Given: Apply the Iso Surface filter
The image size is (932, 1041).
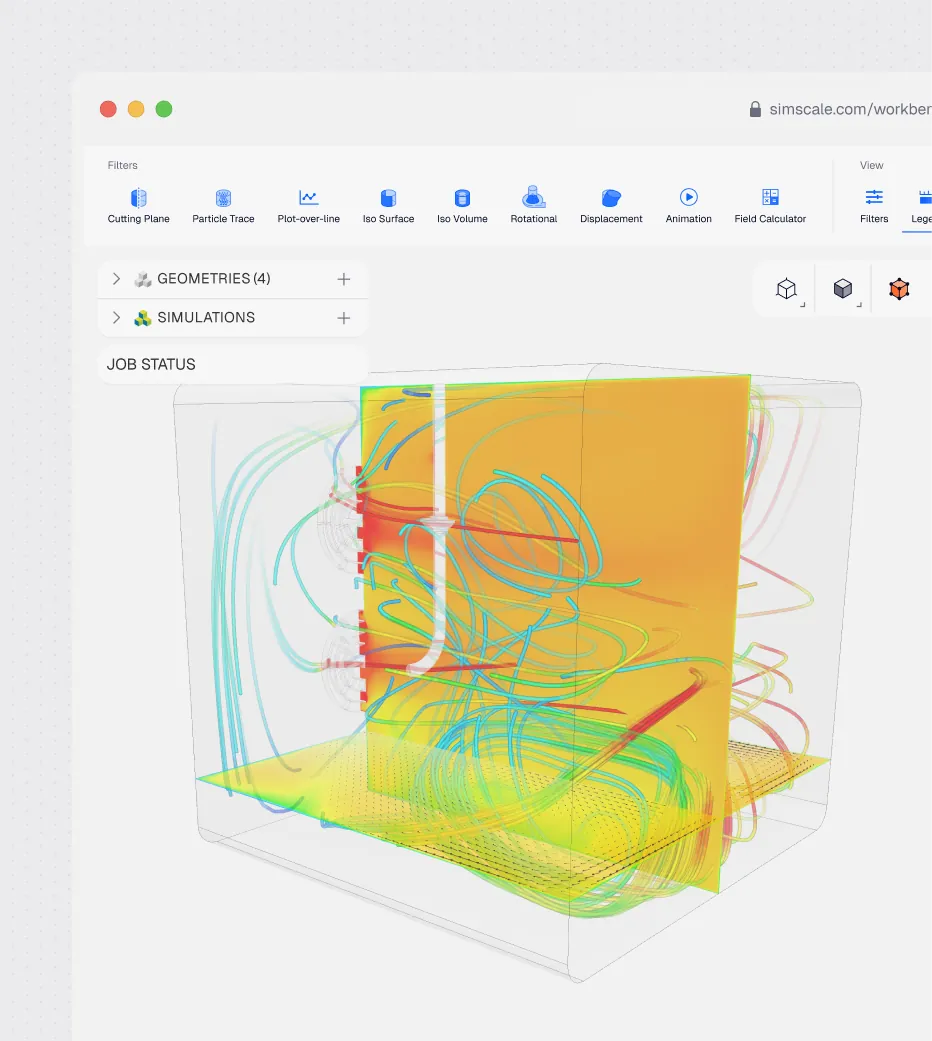Looking at the screenshot, I should pyautogui.click(x=388, y=206).
